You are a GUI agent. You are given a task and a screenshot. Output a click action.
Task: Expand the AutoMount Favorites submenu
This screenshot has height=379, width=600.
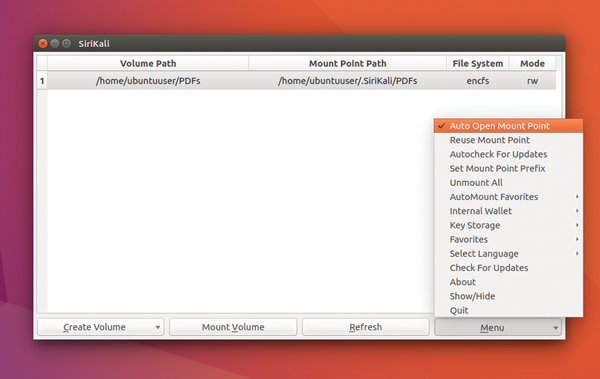click(508, 197)
